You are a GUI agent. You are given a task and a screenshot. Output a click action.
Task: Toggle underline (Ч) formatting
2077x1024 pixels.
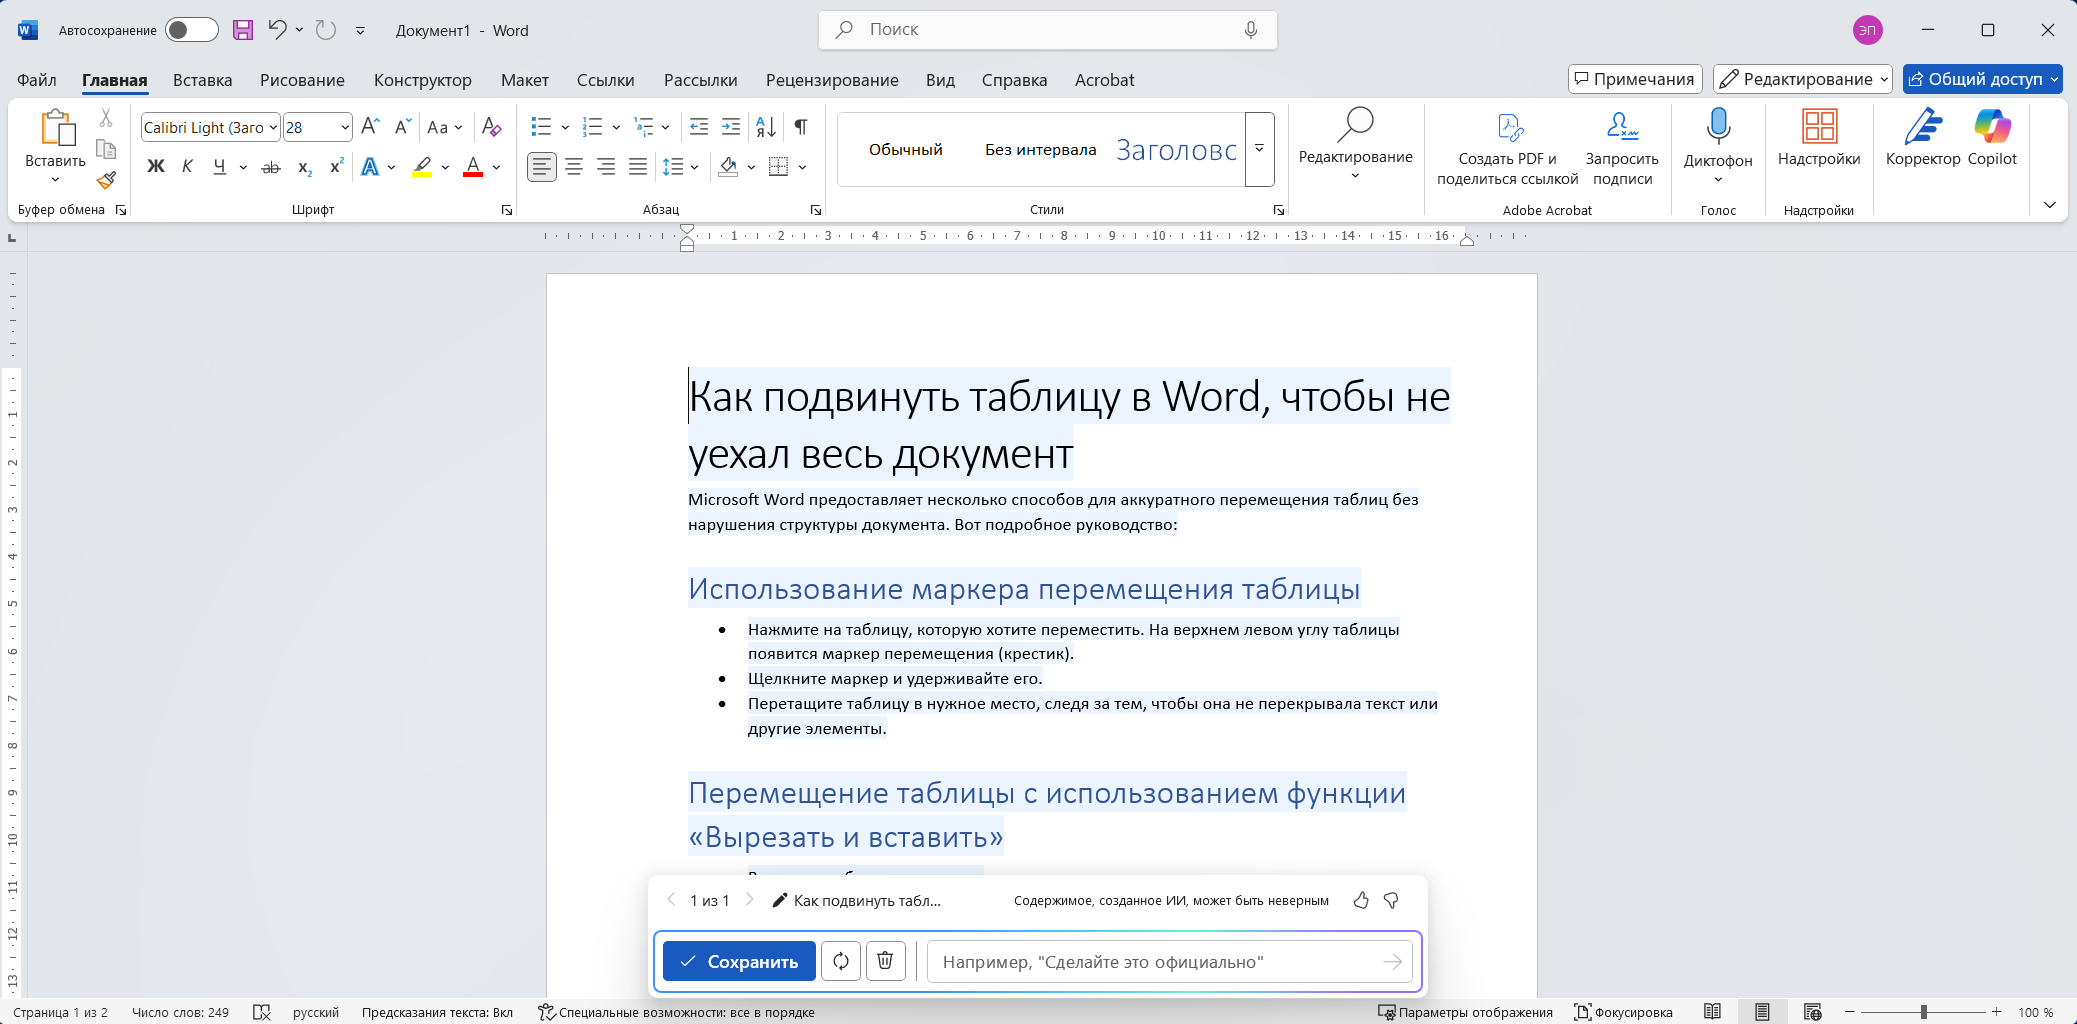(x=219, y=167)
